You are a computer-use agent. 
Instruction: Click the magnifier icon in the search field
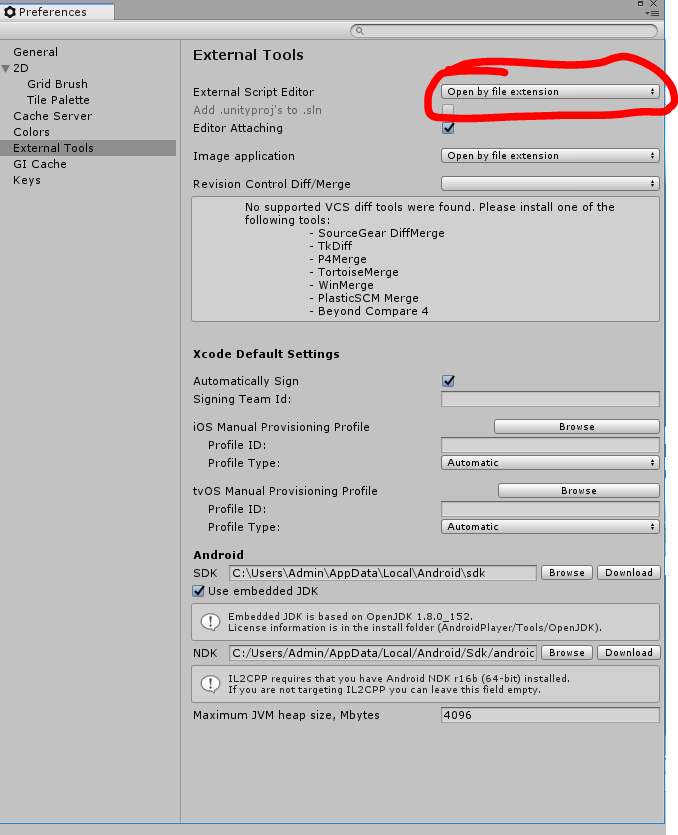pos(358,32)
